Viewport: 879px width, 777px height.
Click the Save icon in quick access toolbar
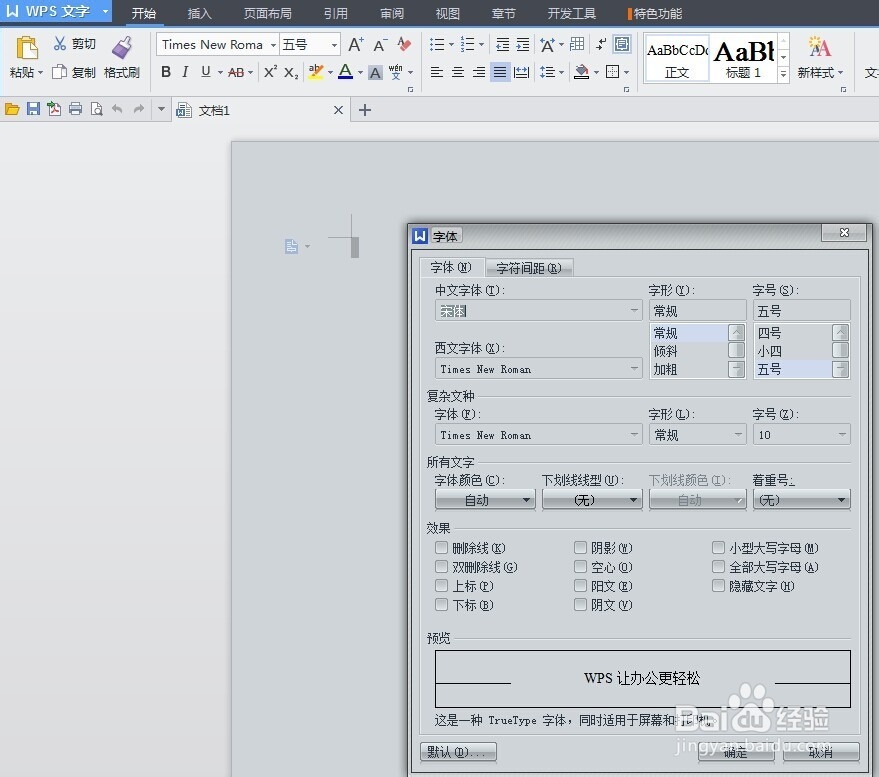coord(35,109)
